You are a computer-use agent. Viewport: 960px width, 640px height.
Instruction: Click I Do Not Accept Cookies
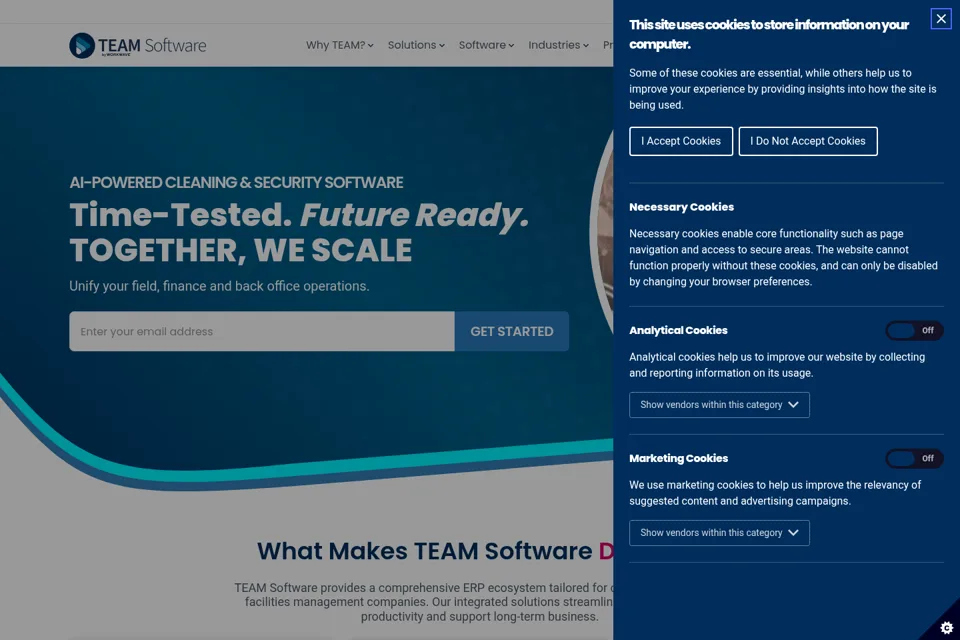coord(808,141)
